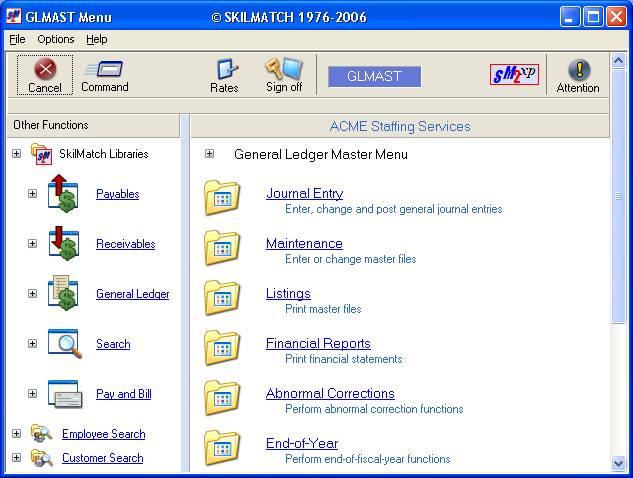Expand the General Ledger tree node
633x478 pixels.
(32, 294)
